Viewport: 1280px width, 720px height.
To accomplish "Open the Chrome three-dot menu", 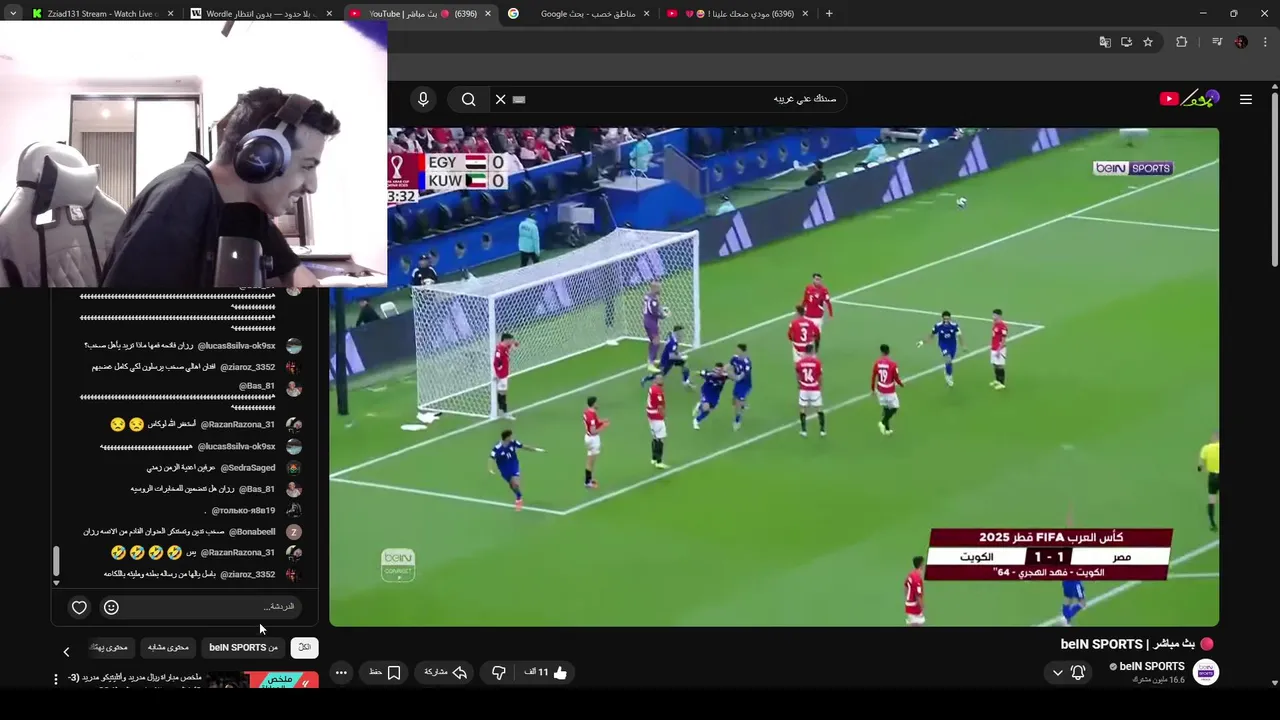I will [x=1265, y=42].
